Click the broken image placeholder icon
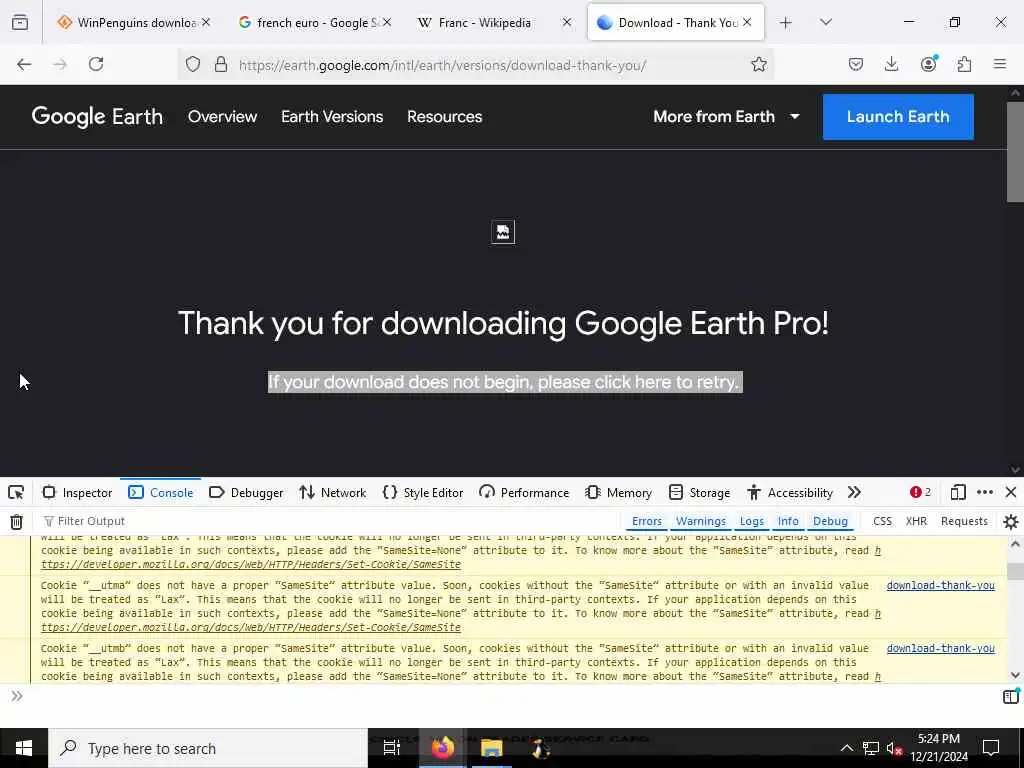The width and height of the screenshot is (1024, 768). point(503,232)
